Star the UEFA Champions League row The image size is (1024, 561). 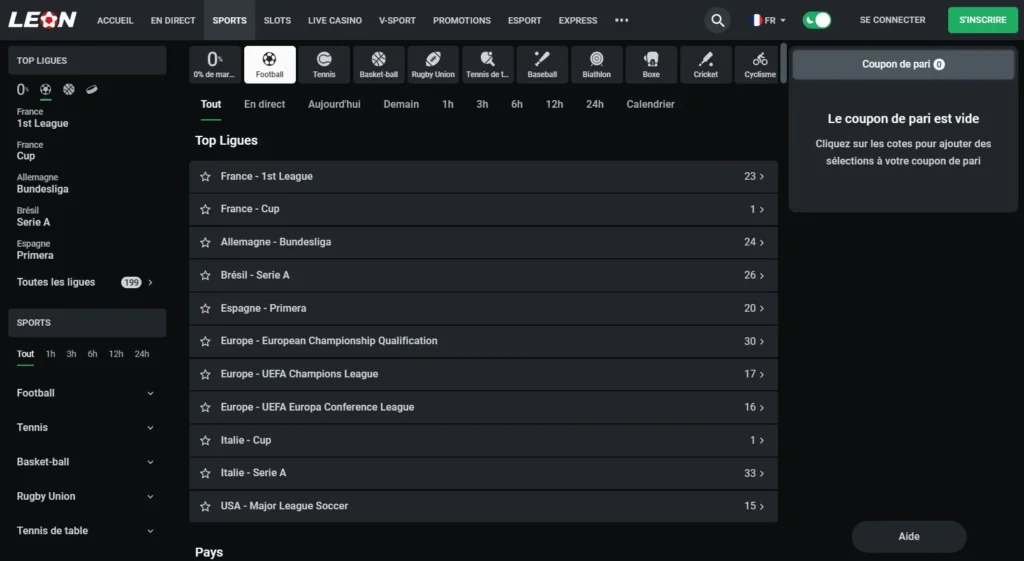tap(205, 374)
